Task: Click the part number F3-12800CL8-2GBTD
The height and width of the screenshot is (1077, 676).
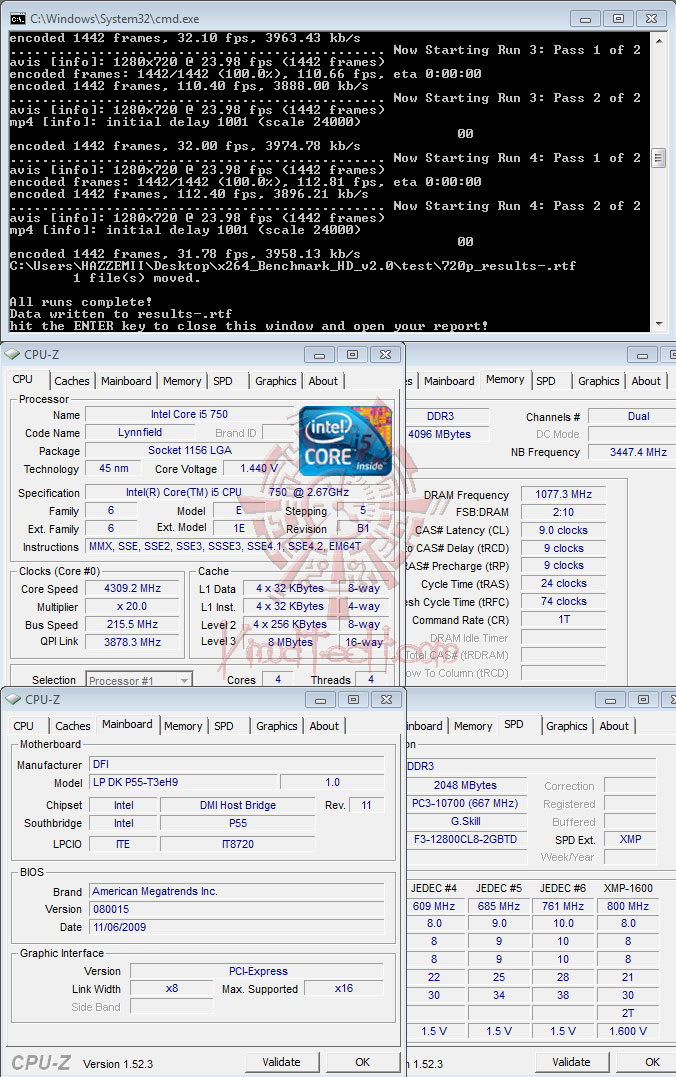Action: pos(466,839)
